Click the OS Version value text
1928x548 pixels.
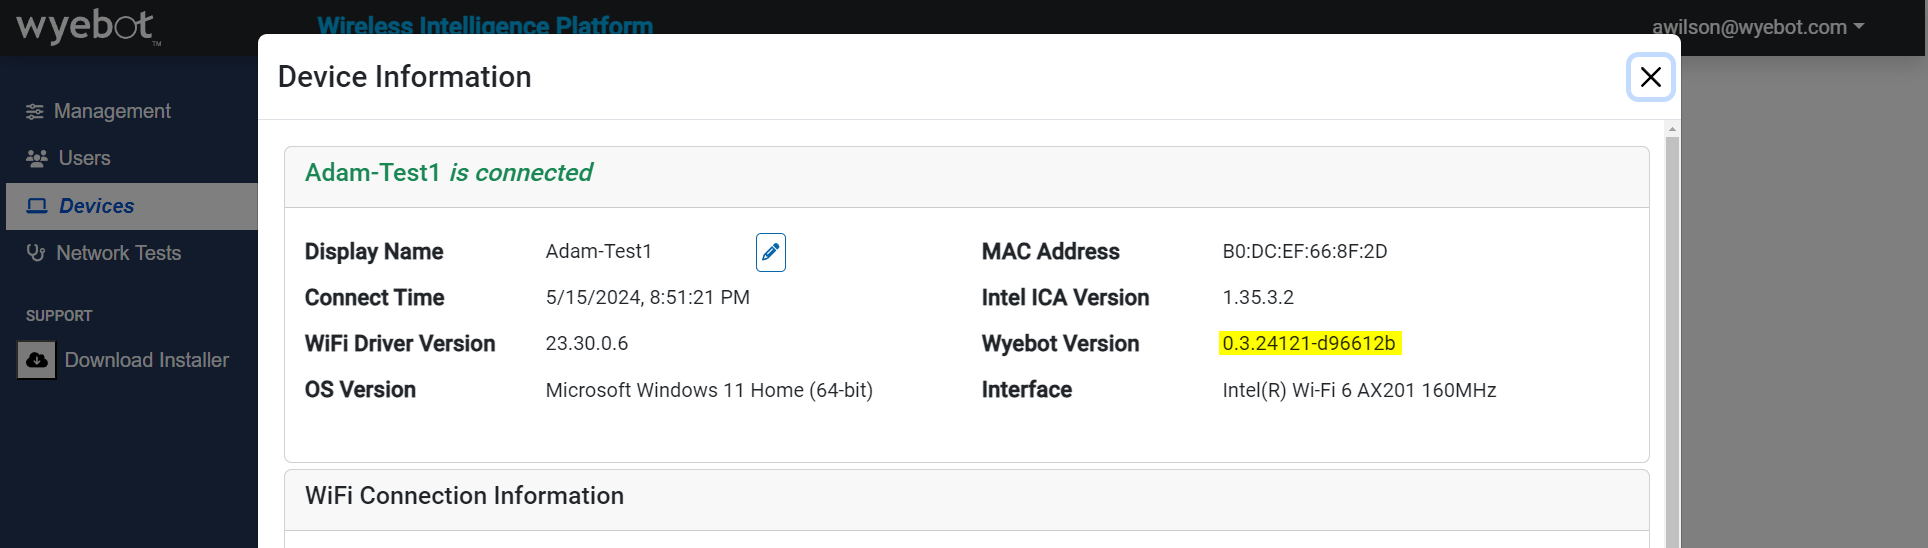pos(709,390)
